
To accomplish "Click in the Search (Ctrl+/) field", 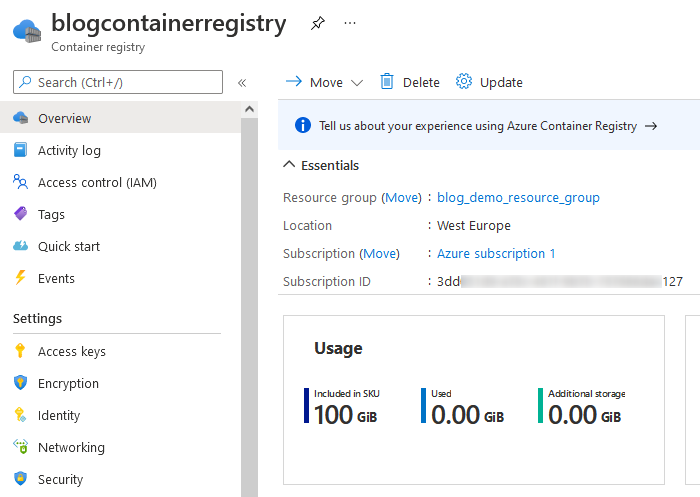I will (x=118, y=82).
